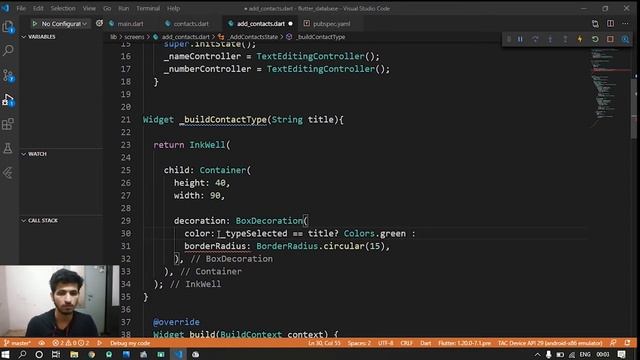Open changes compare icon in editor title

[595, 24]
